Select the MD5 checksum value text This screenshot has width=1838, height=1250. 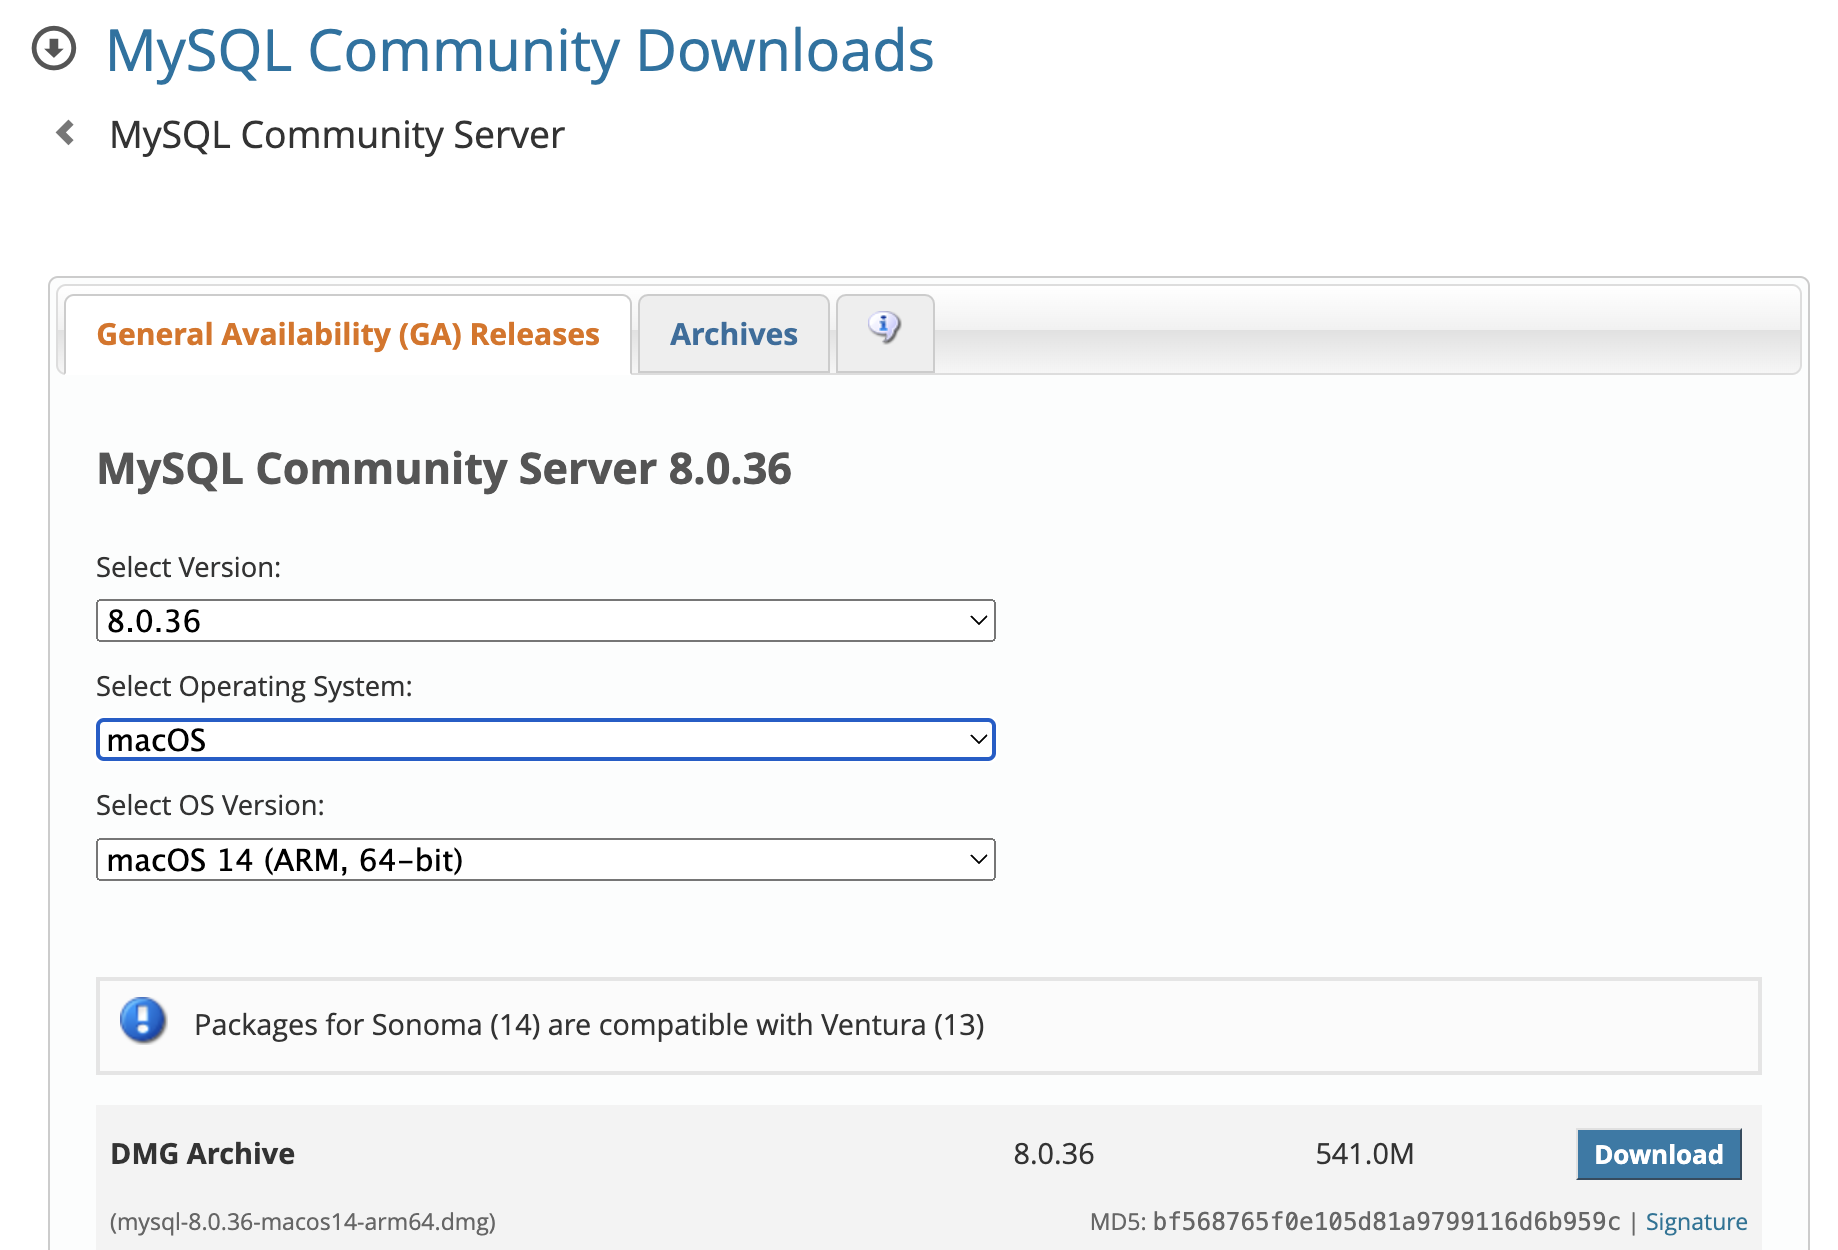point(1386,1221)
